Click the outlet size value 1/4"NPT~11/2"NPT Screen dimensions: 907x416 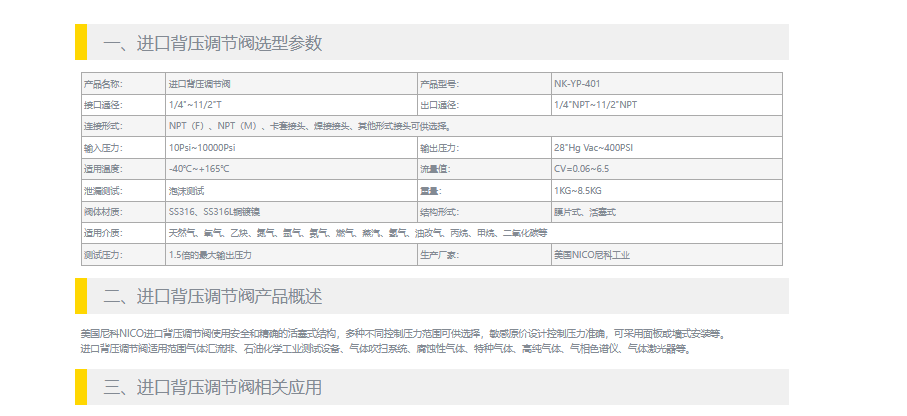point(595,104)
